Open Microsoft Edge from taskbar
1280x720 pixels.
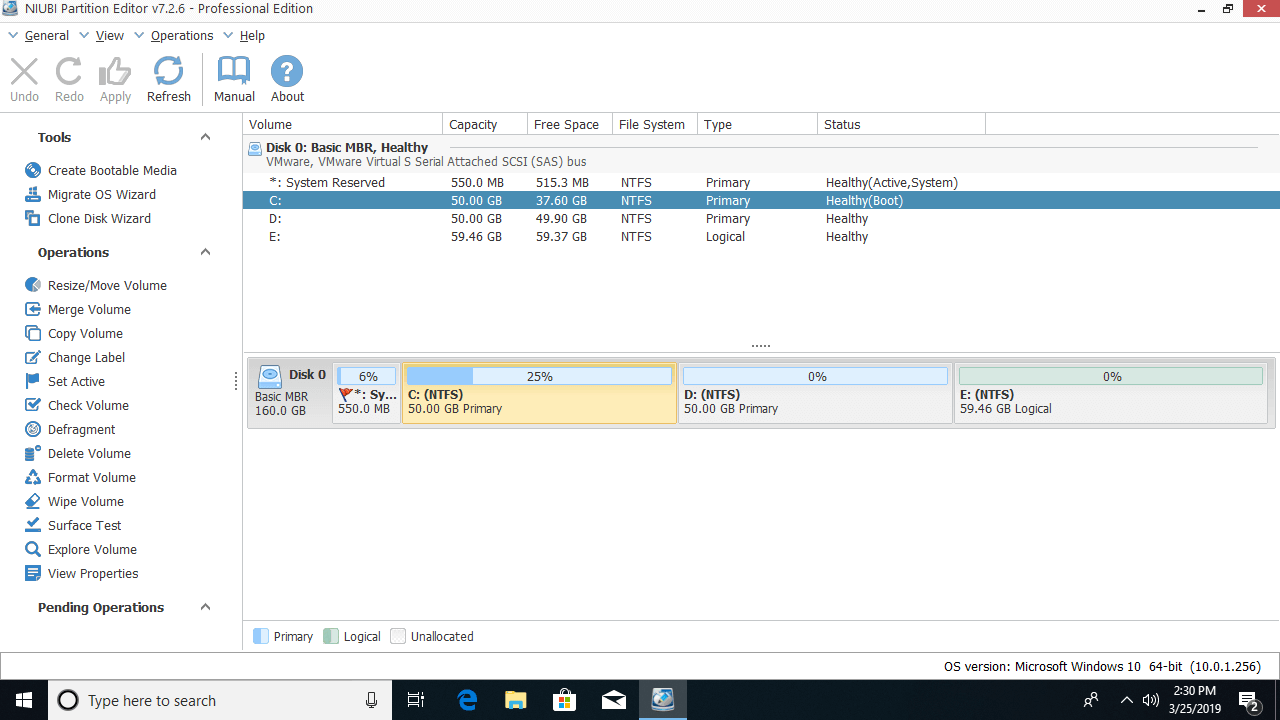coord(467,700)
